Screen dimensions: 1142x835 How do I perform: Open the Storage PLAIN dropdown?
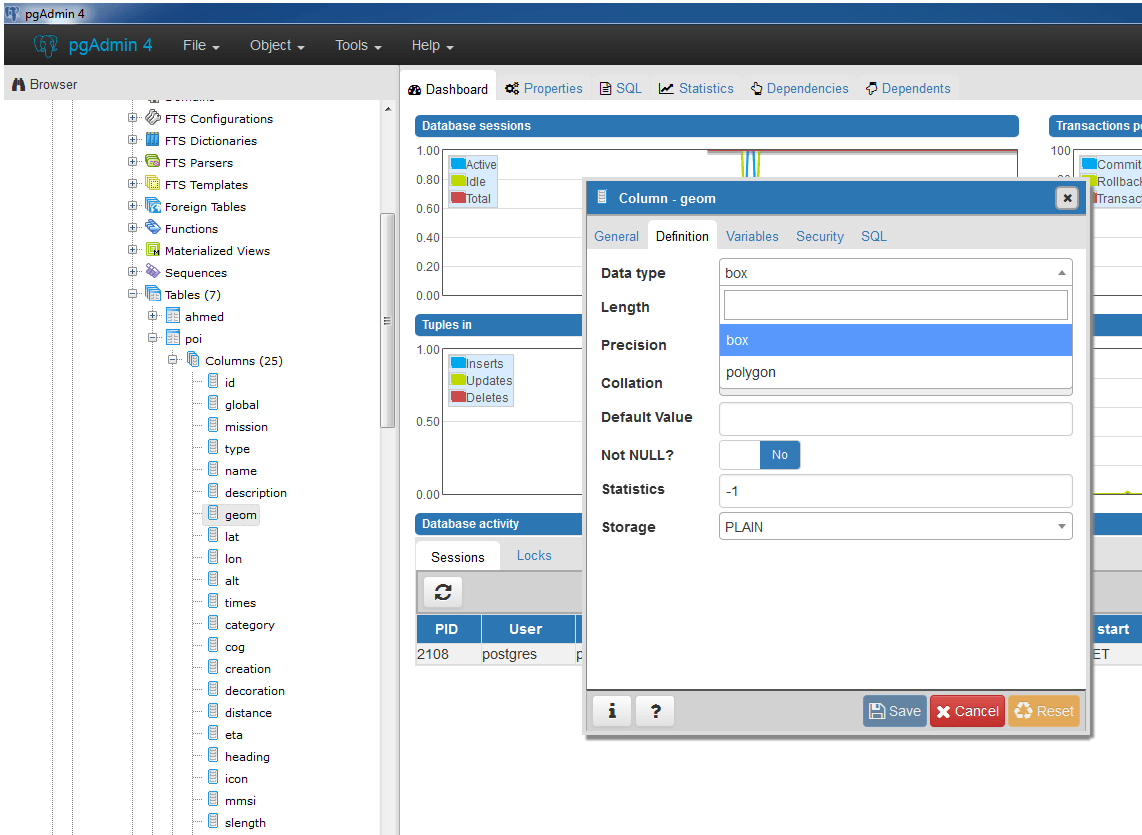(x=895, y=526)
